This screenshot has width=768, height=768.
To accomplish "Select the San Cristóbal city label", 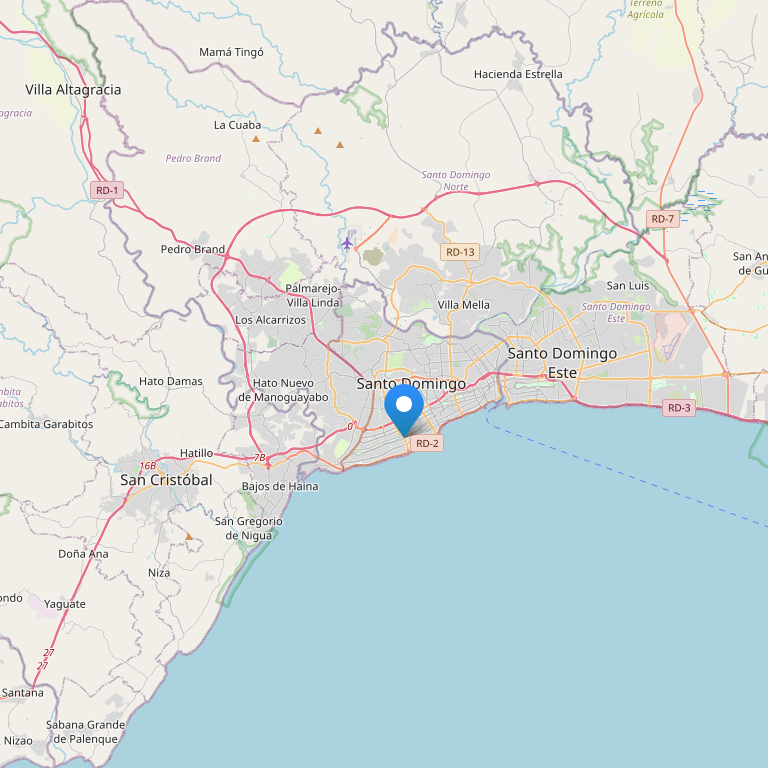I will point(167,480).
